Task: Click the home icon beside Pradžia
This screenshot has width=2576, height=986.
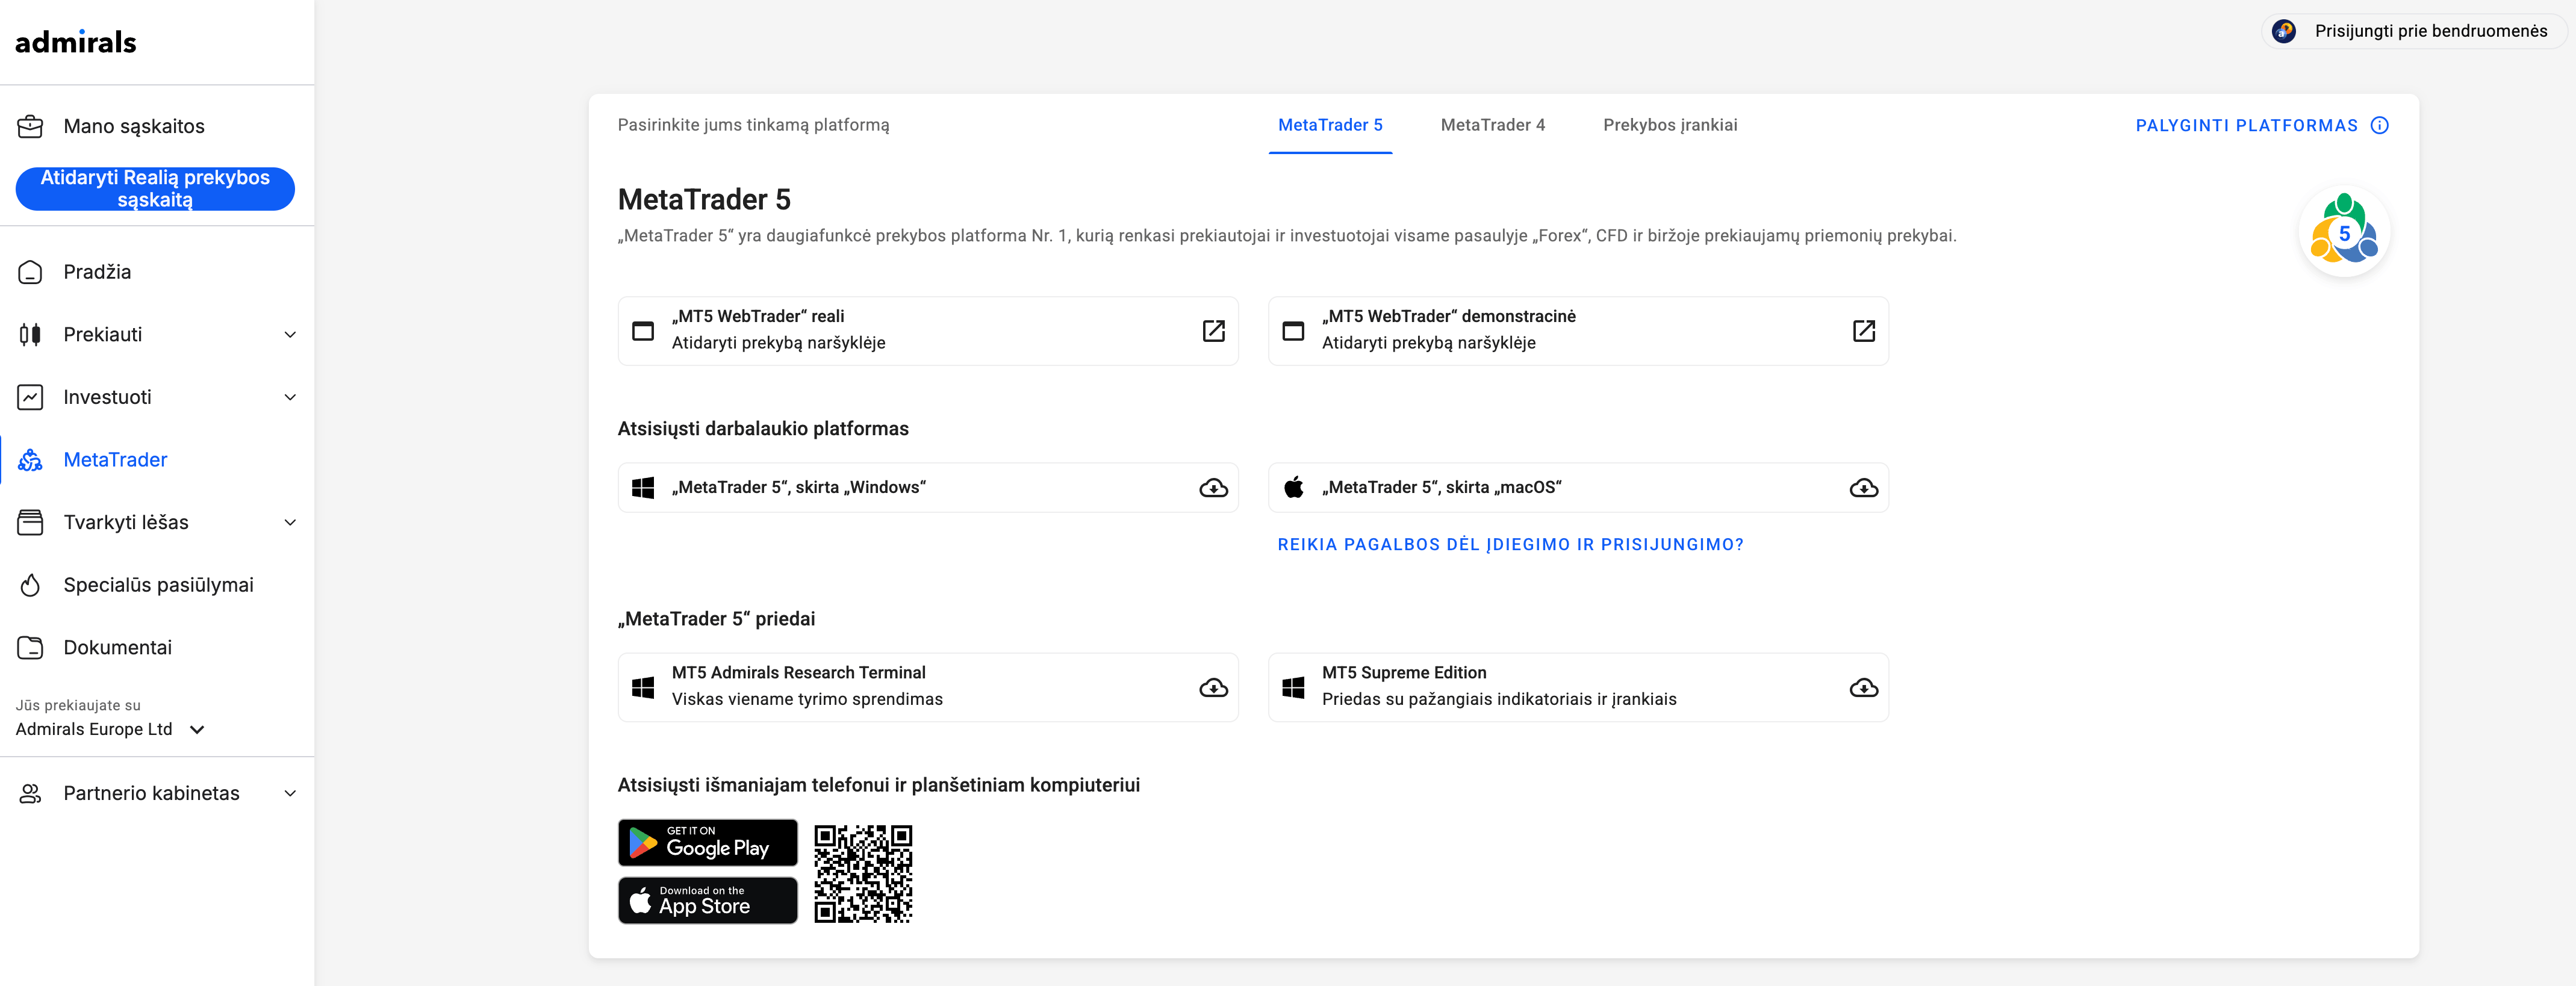Action: click(31, 272)
